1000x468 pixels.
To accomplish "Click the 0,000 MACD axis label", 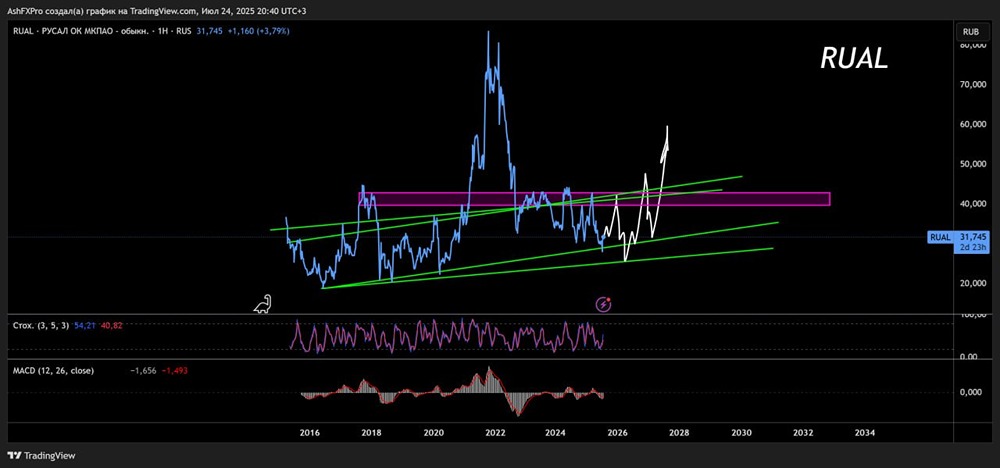I will (973, 392).
